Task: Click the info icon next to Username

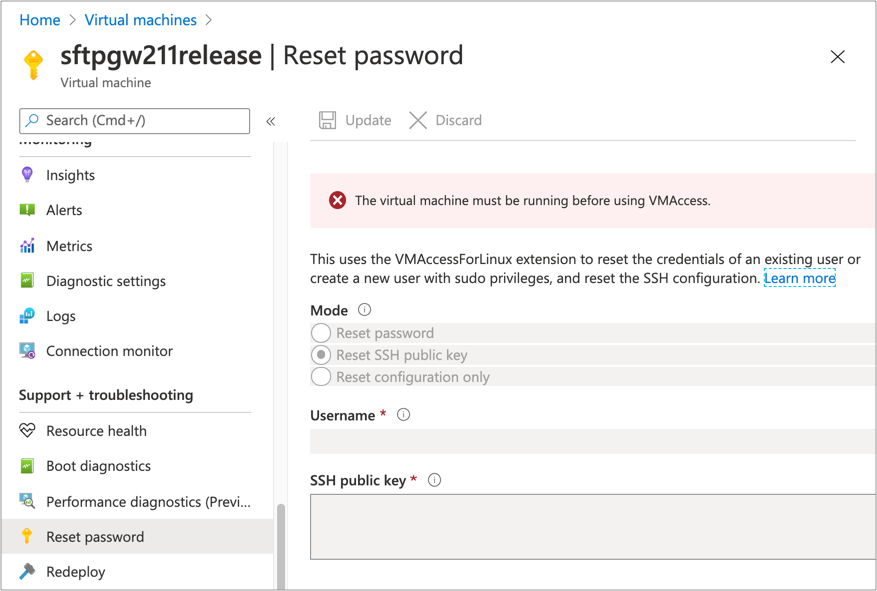Action: 403,414
